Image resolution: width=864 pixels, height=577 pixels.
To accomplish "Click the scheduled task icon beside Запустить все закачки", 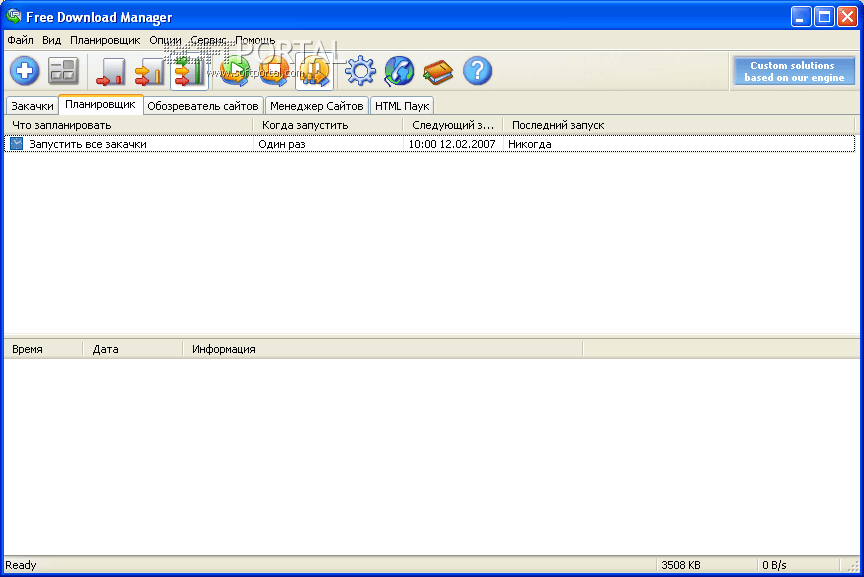I will pyautogui.click(x=17, y=144).
